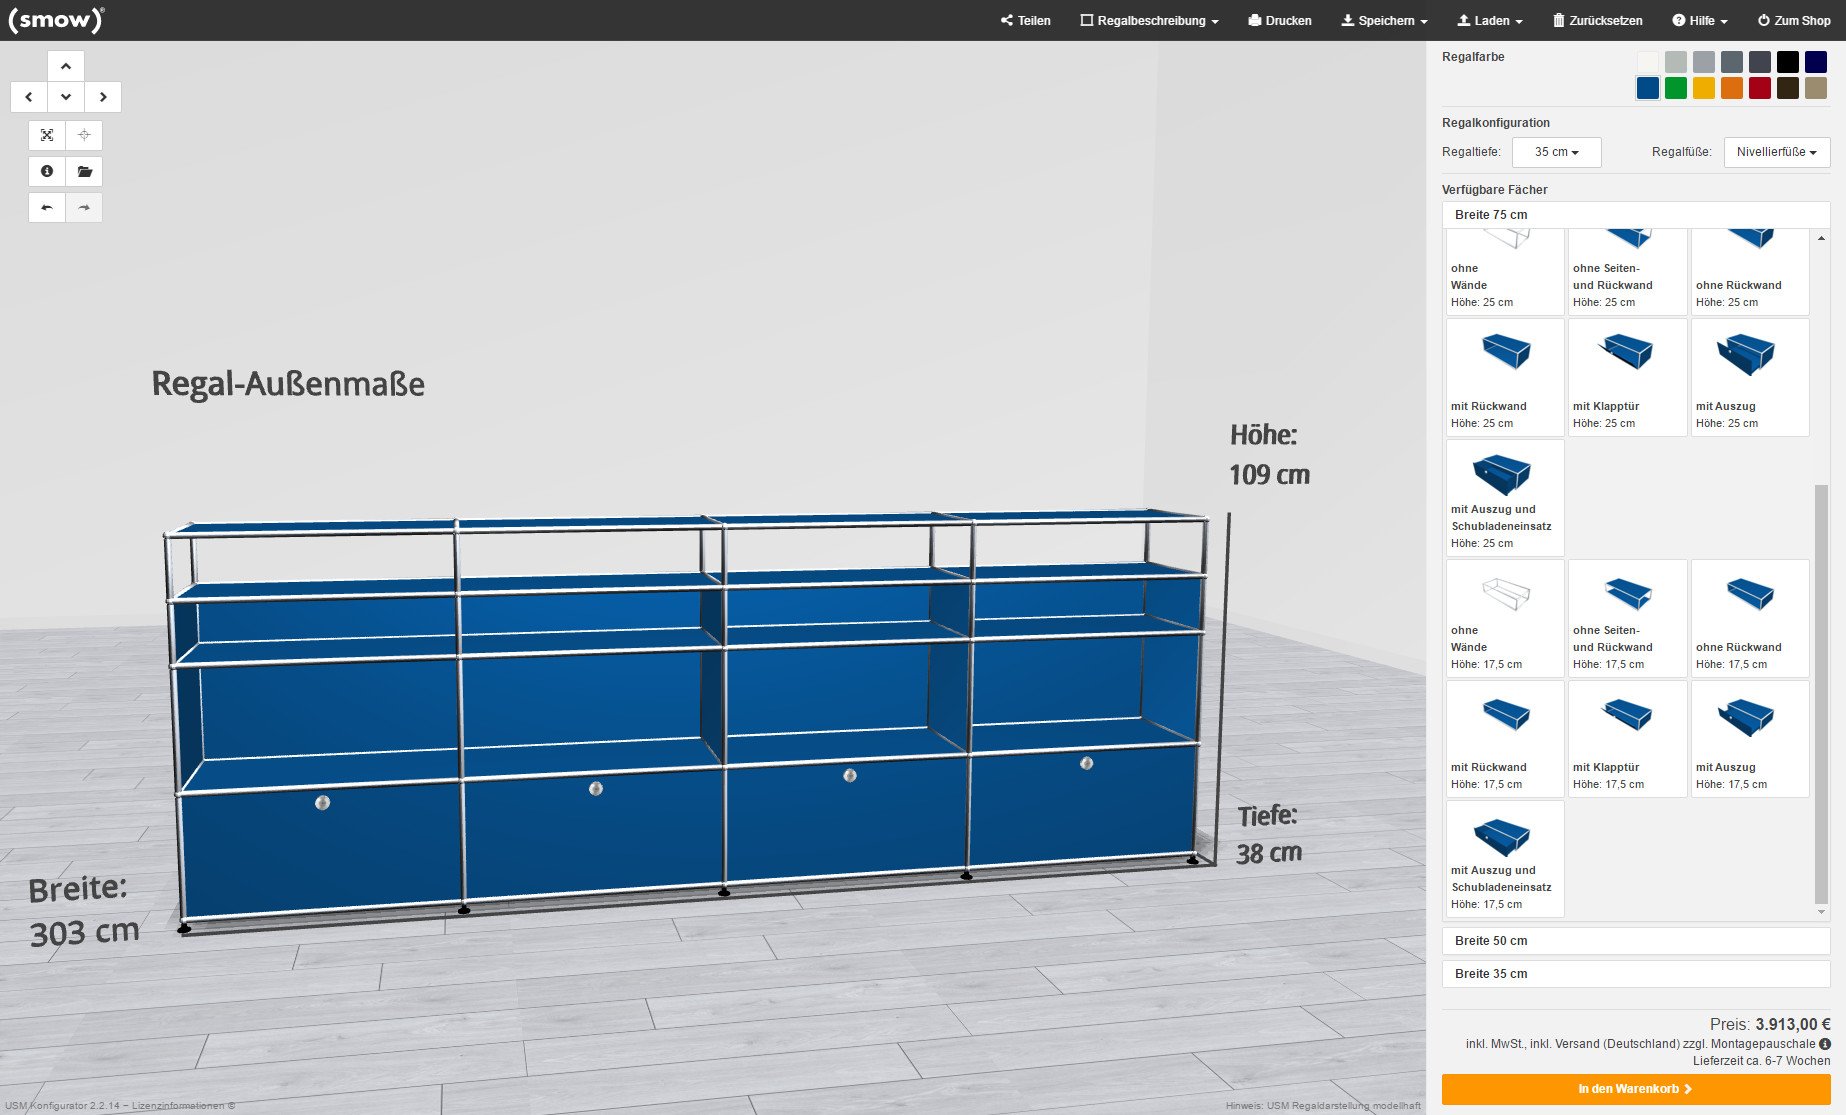Click the crosshair center view icon
Image resolution: width=1846 pixels, height=1115 pixels.
pyautogui.click(x=84, y=135)
